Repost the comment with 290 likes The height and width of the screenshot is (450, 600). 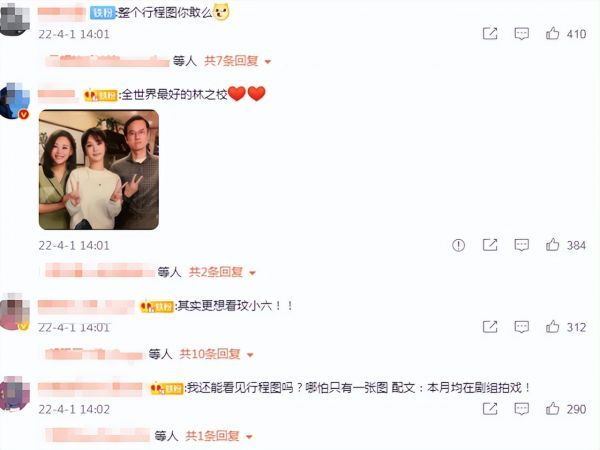pyautogui.click(x=490, y=409)
